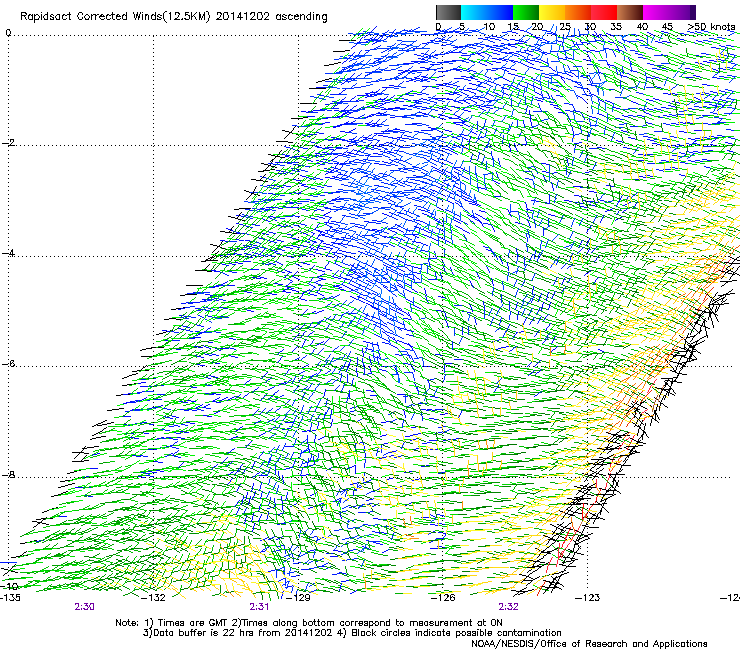Viewport: 740px width, 650px height.
Task: Click the brown 35-40 knots color swatch
Action: pos(630,12)
